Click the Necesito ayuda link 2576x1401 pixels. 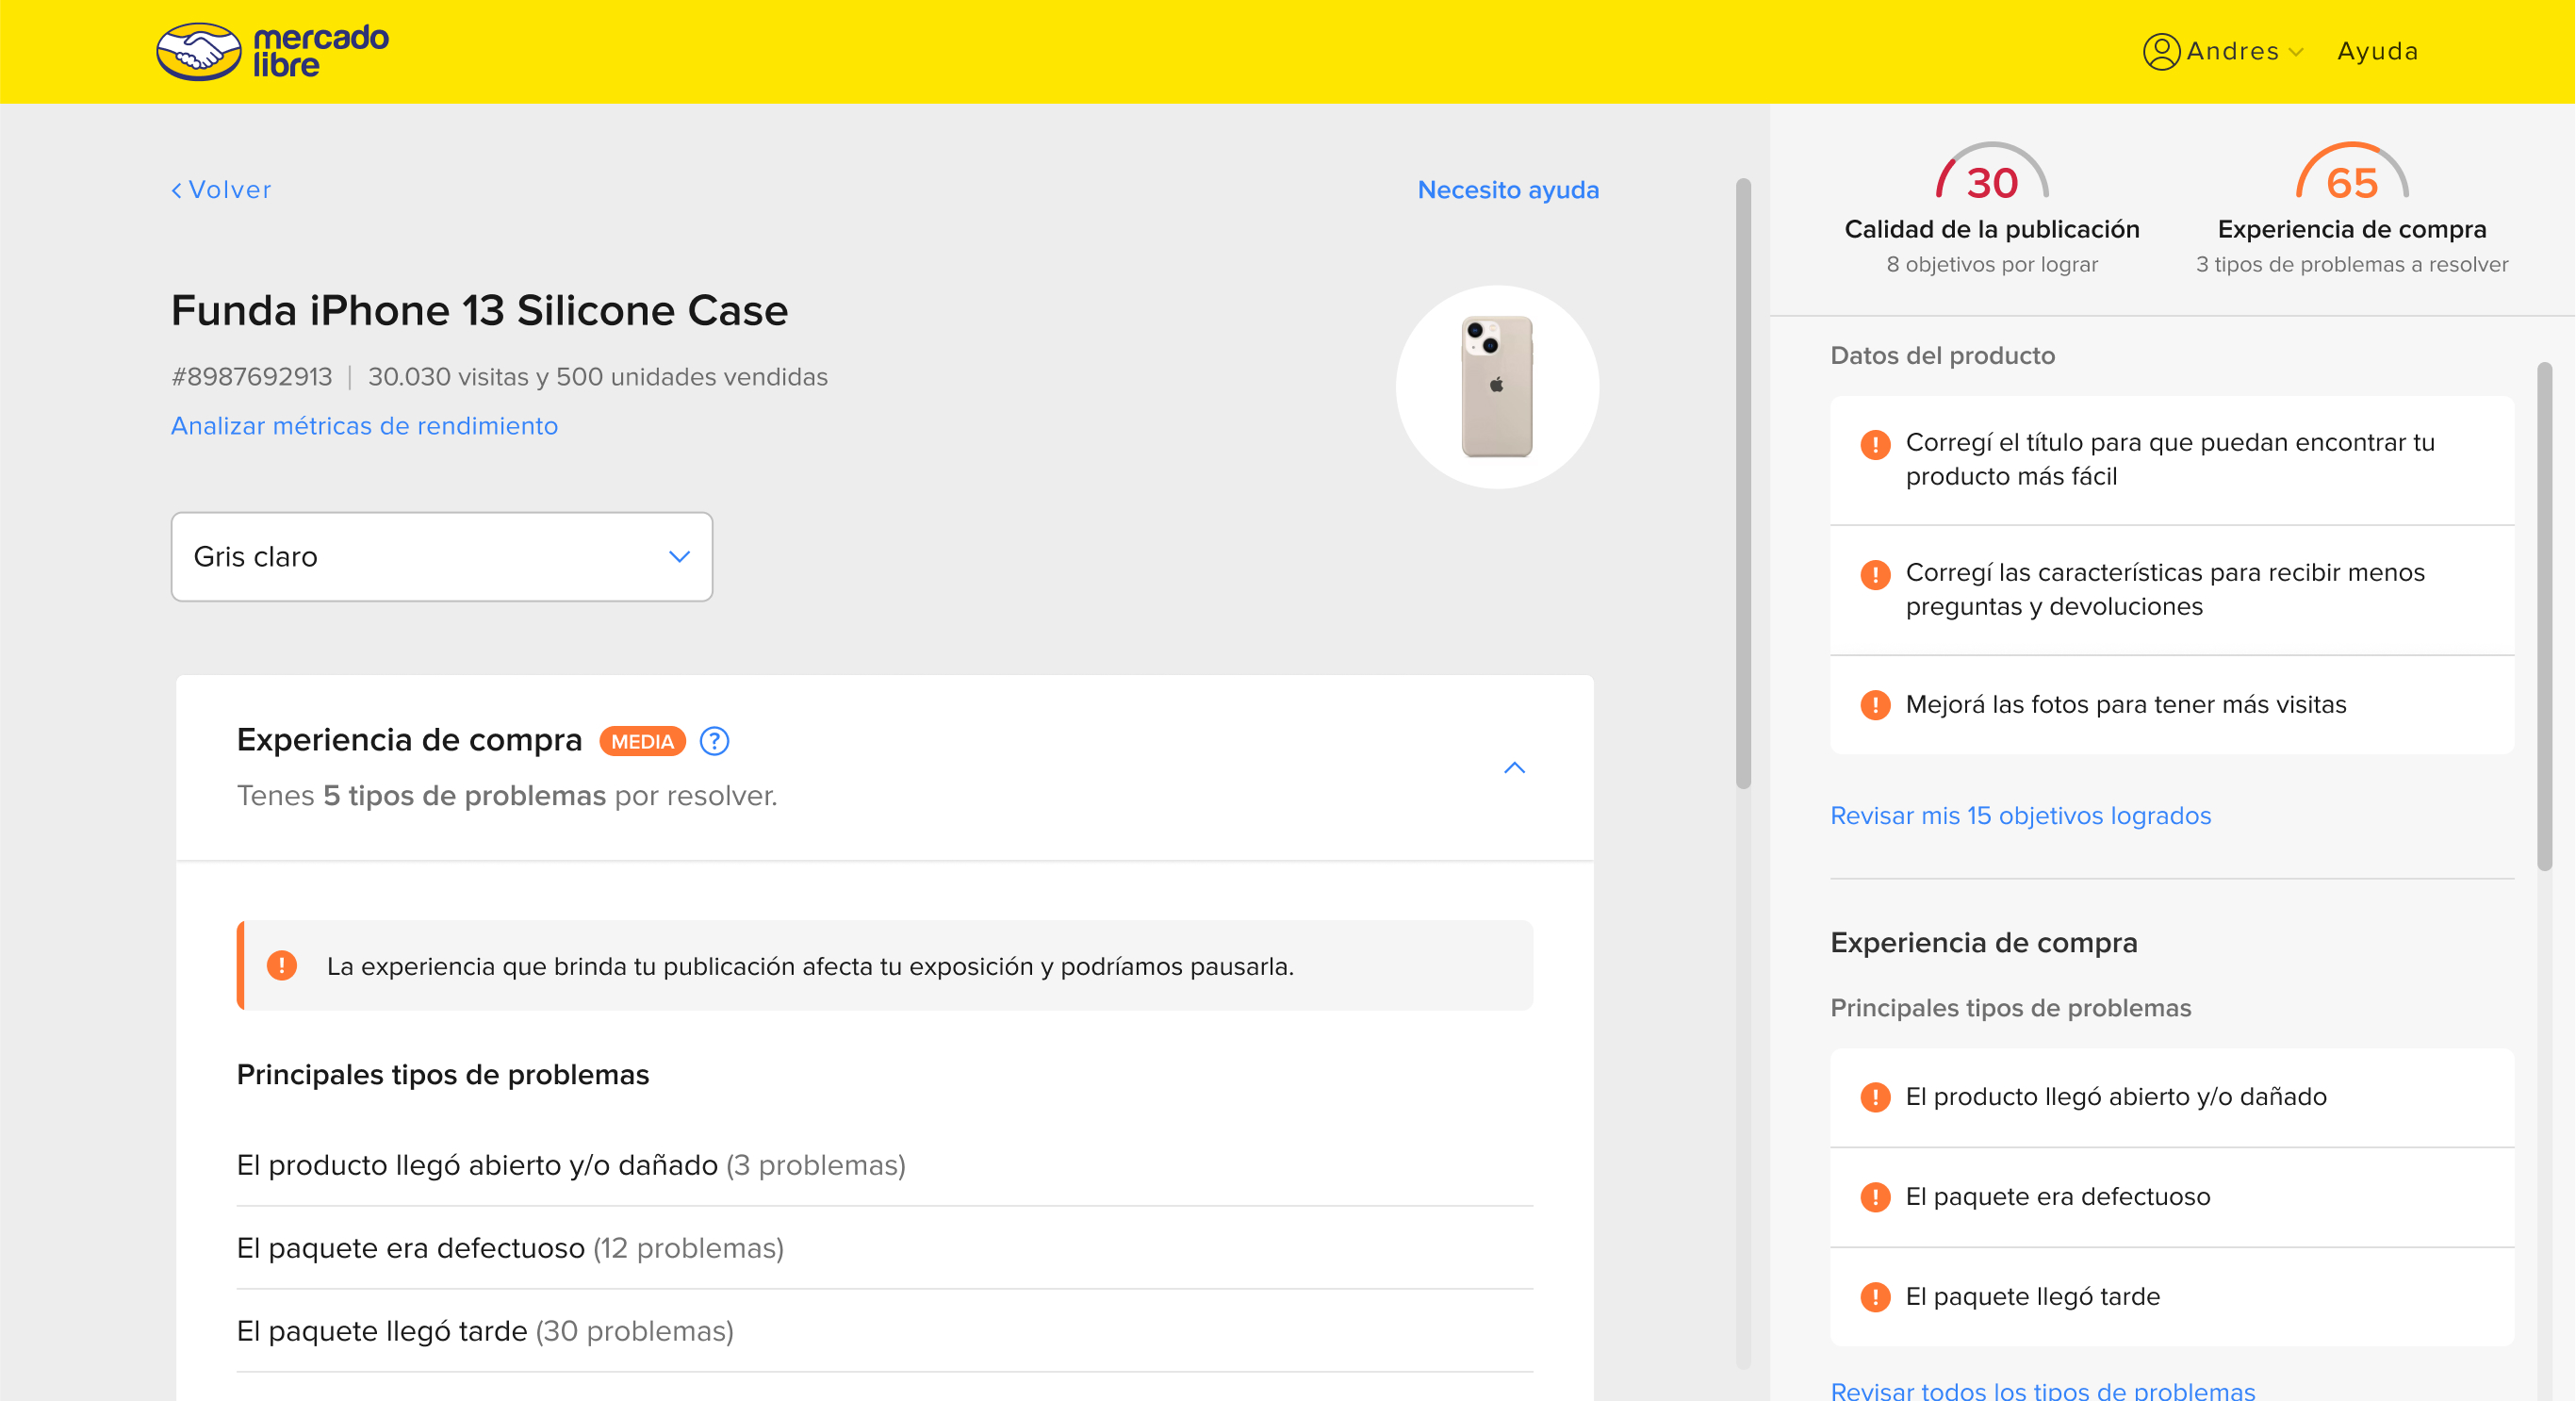(1507, 190)
